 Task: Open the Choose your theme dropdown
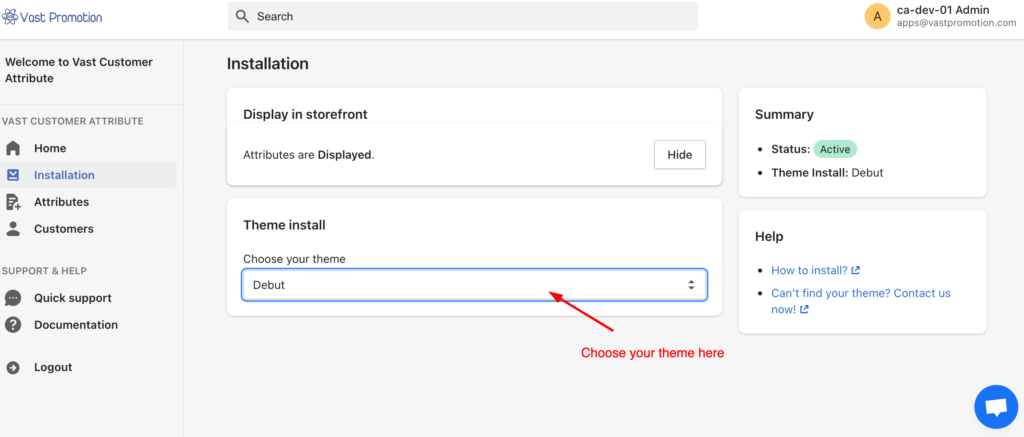coord(474,285)
